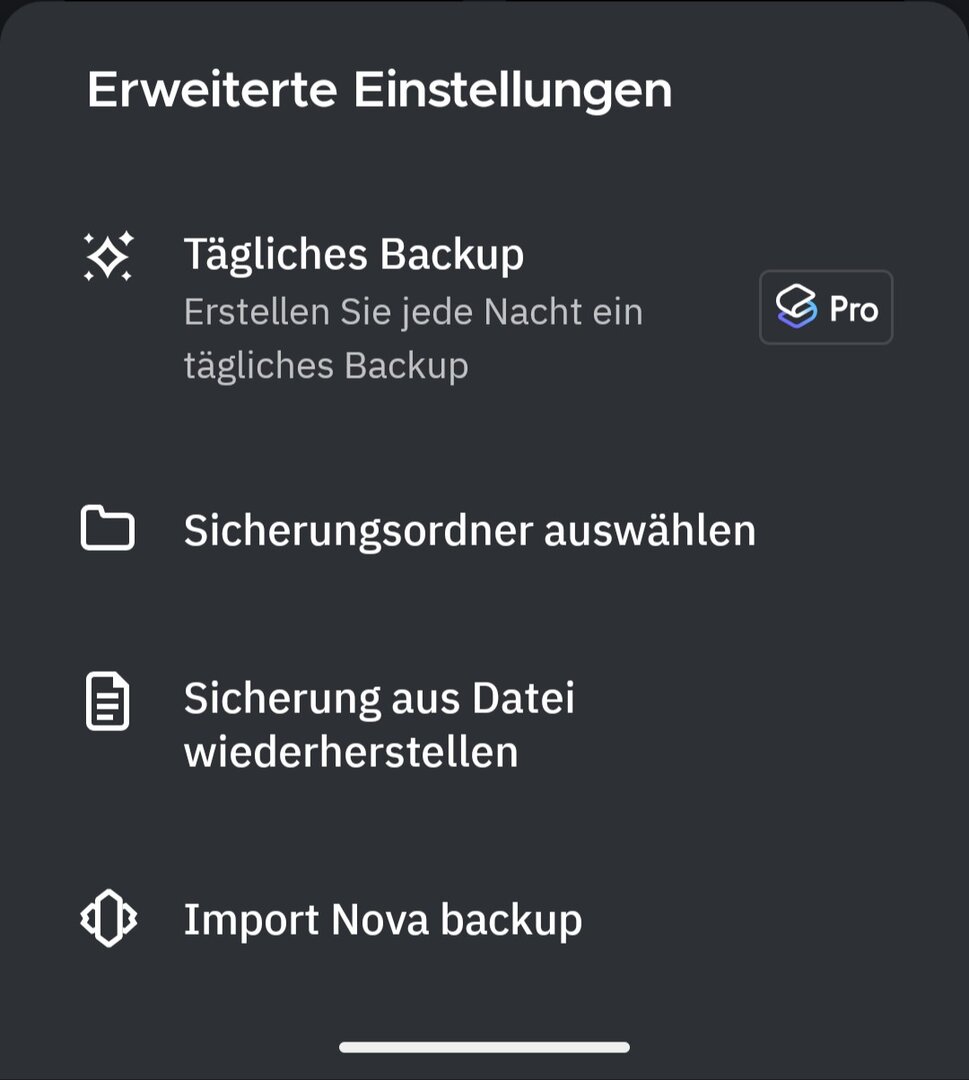Click the word "Einstellungen" in the title

click(512, 90)
